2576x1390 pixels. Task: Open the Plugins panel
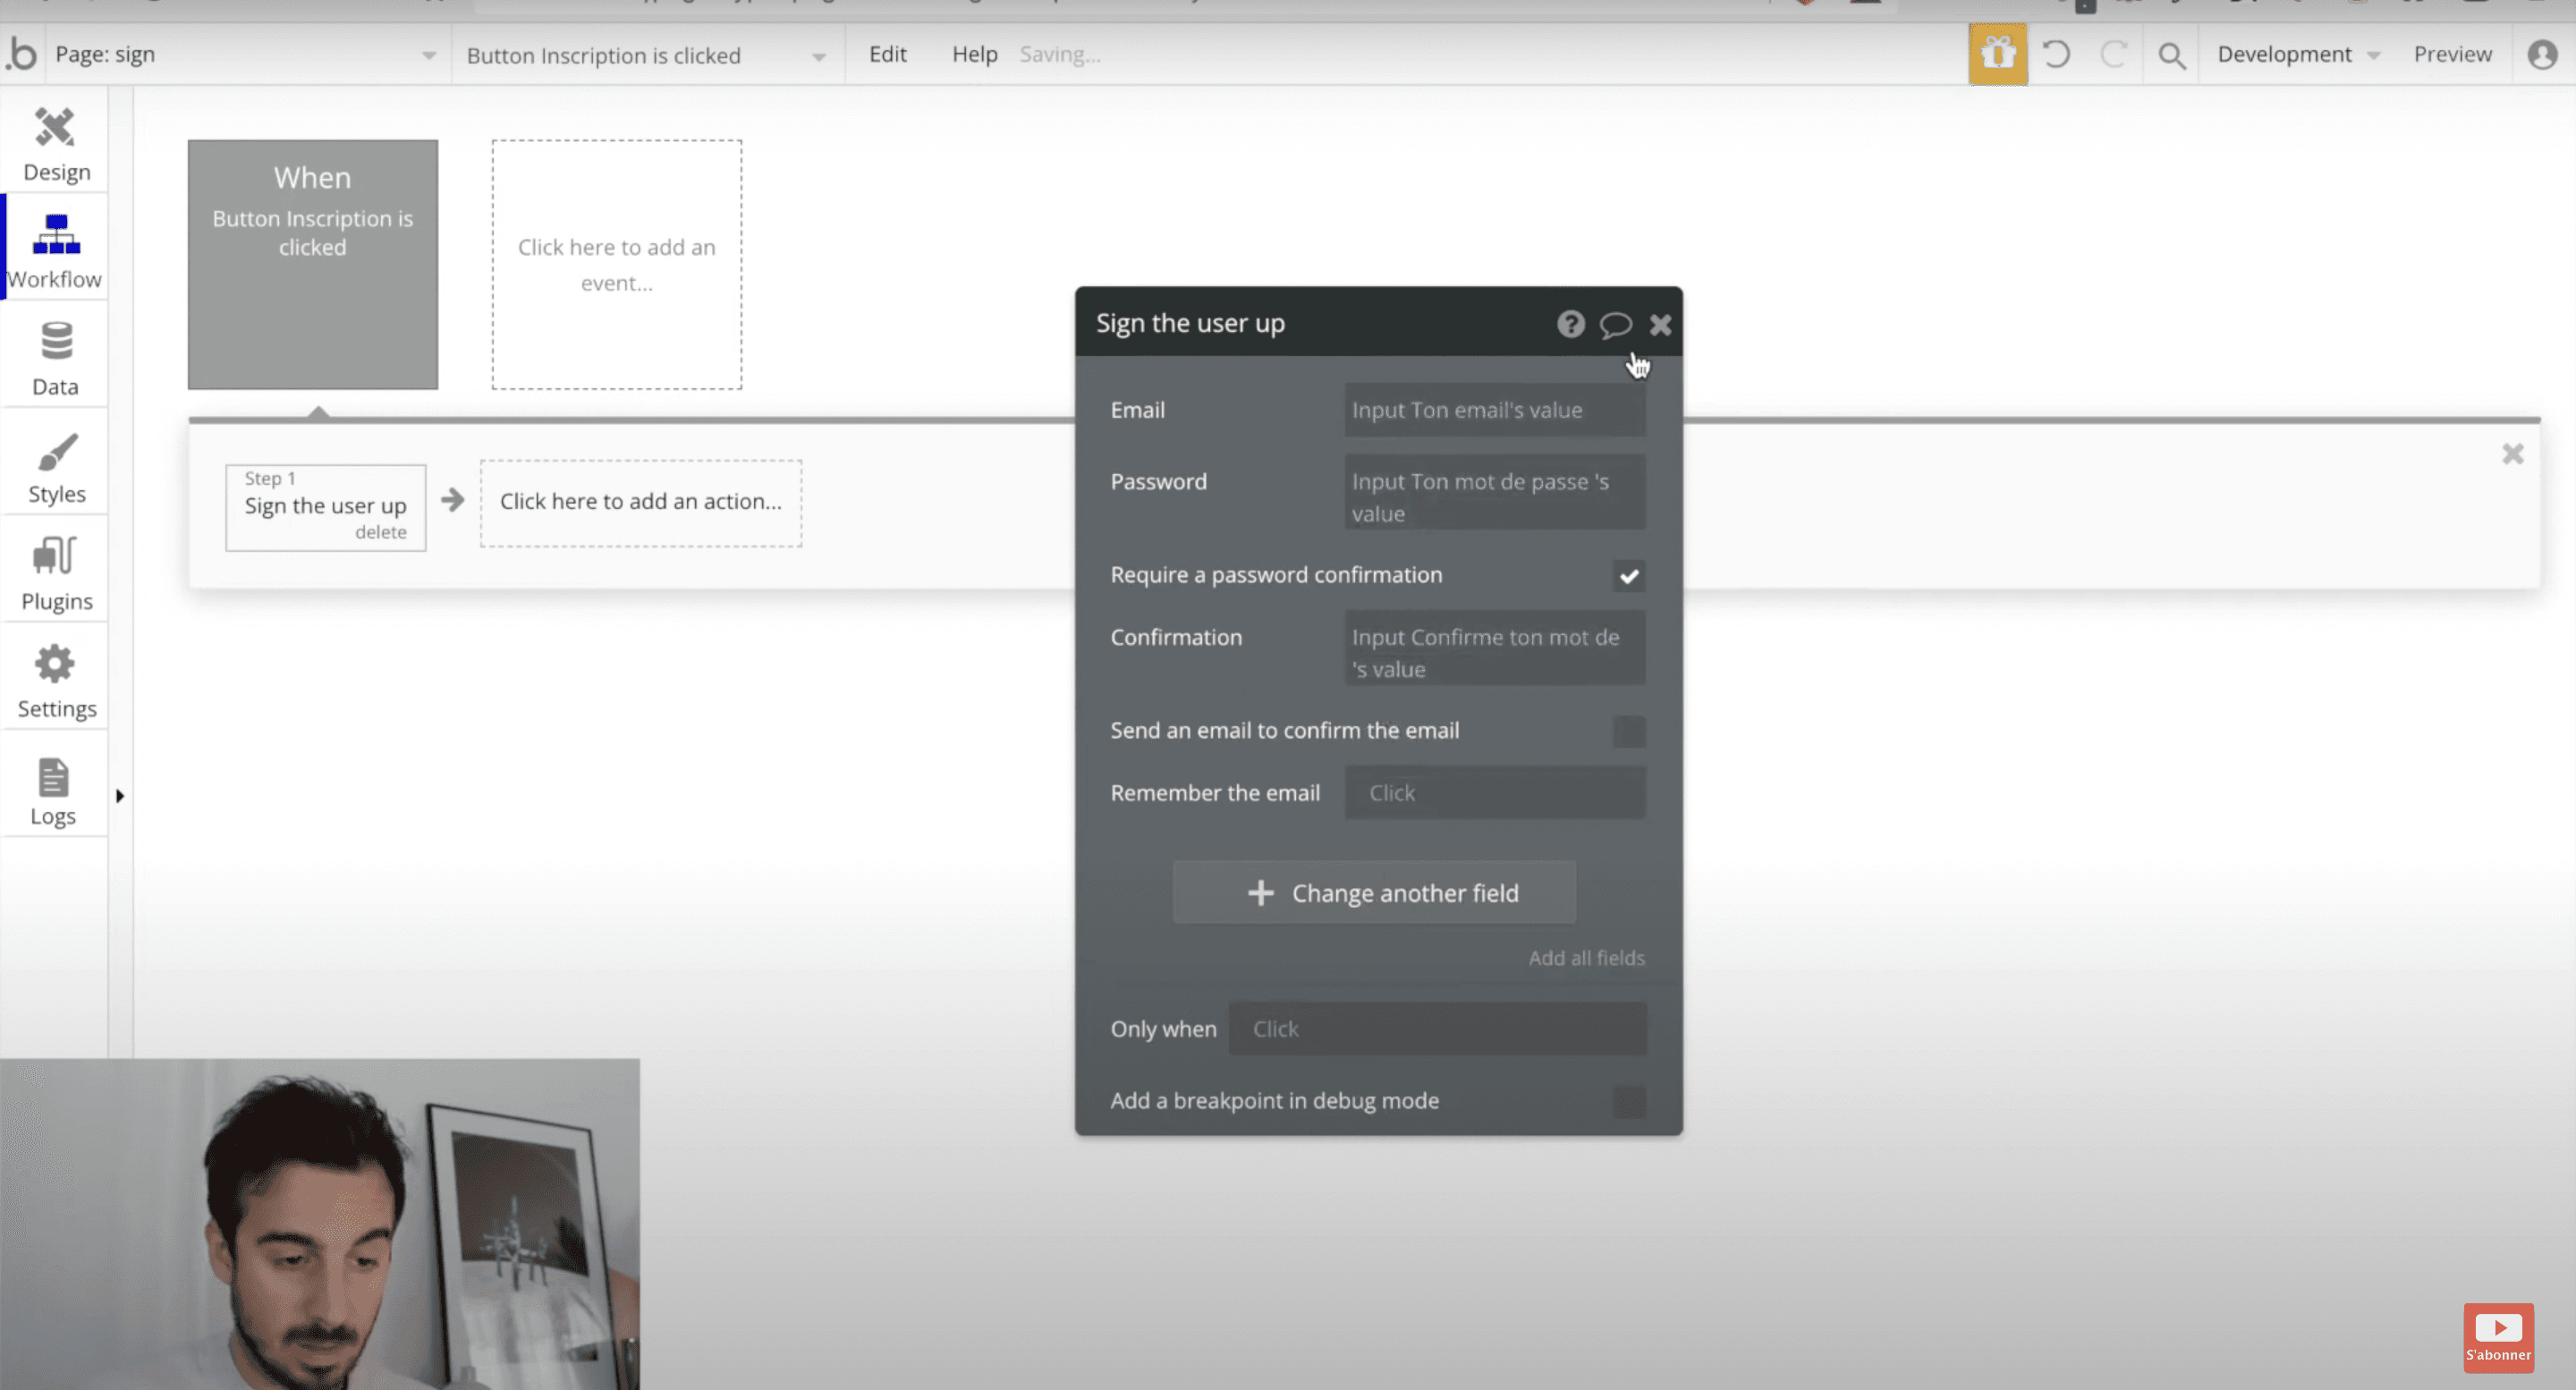[55, 570]
